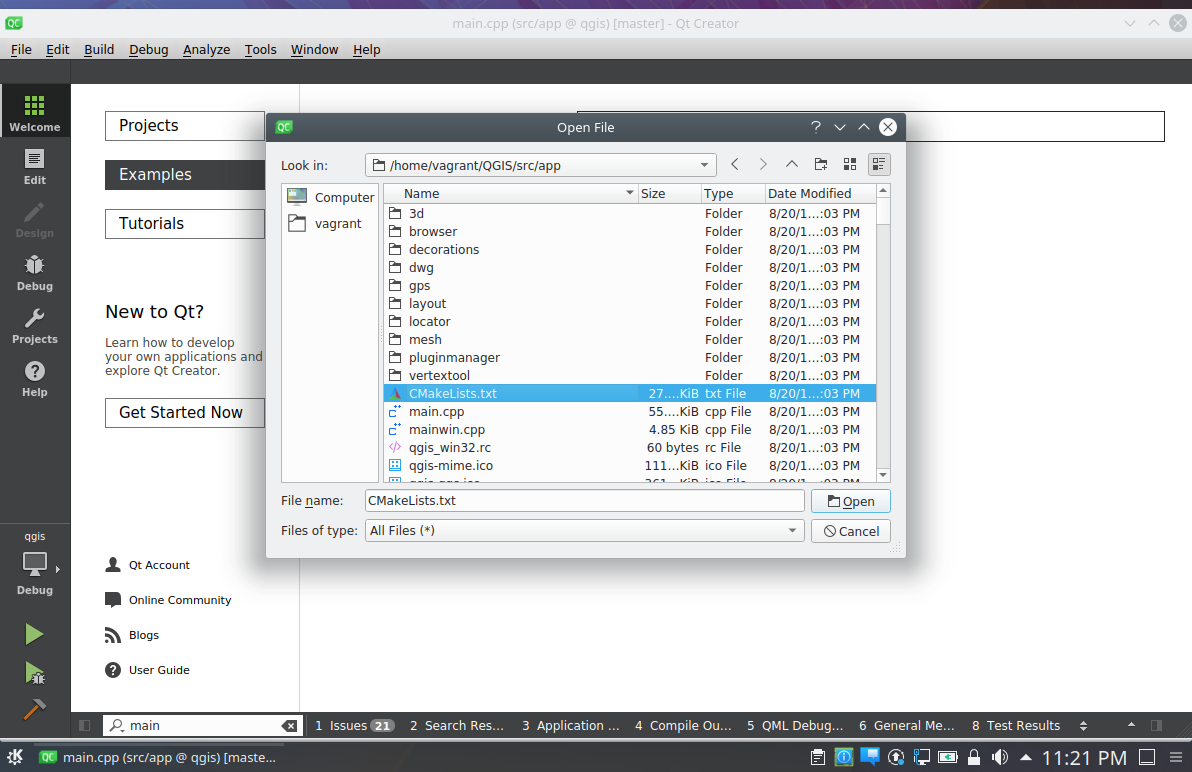This screenshot has width=1192, height=772.
Task: Open the Compile Output pane
Action: (x=683, y=726)
